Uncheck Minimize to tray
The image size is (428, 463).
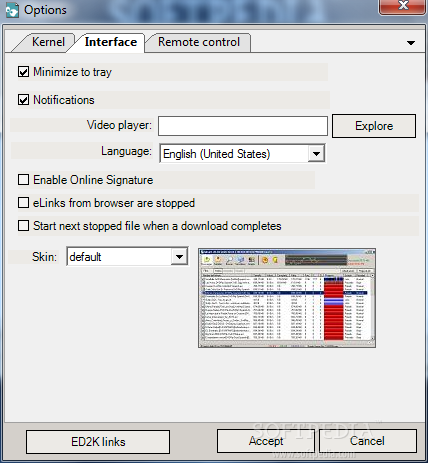point(23,72)
